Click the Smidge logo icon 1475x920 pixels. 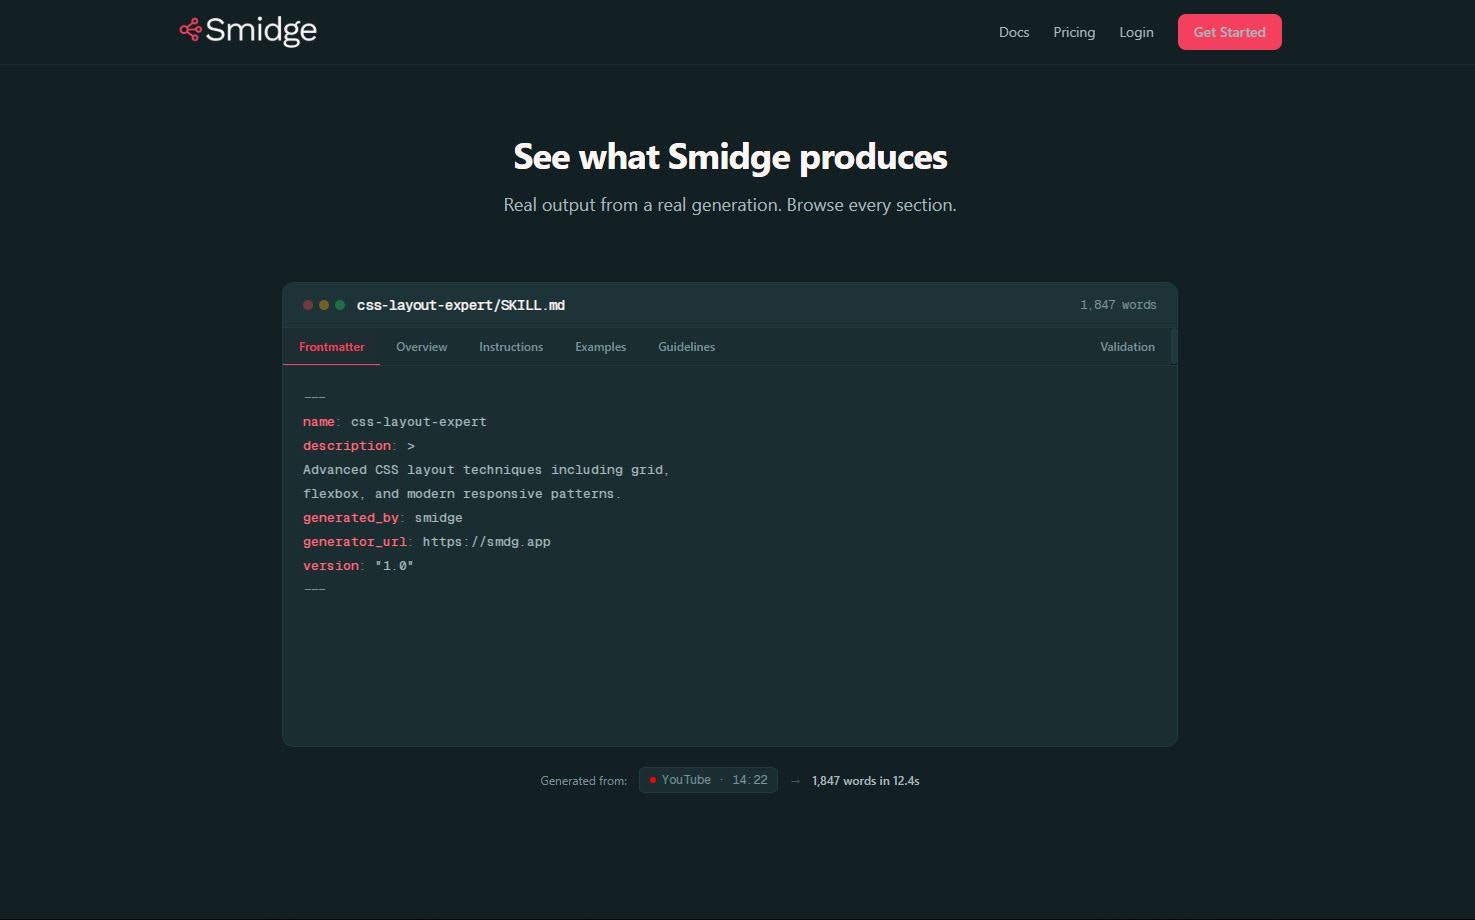[x=191, y=30]
